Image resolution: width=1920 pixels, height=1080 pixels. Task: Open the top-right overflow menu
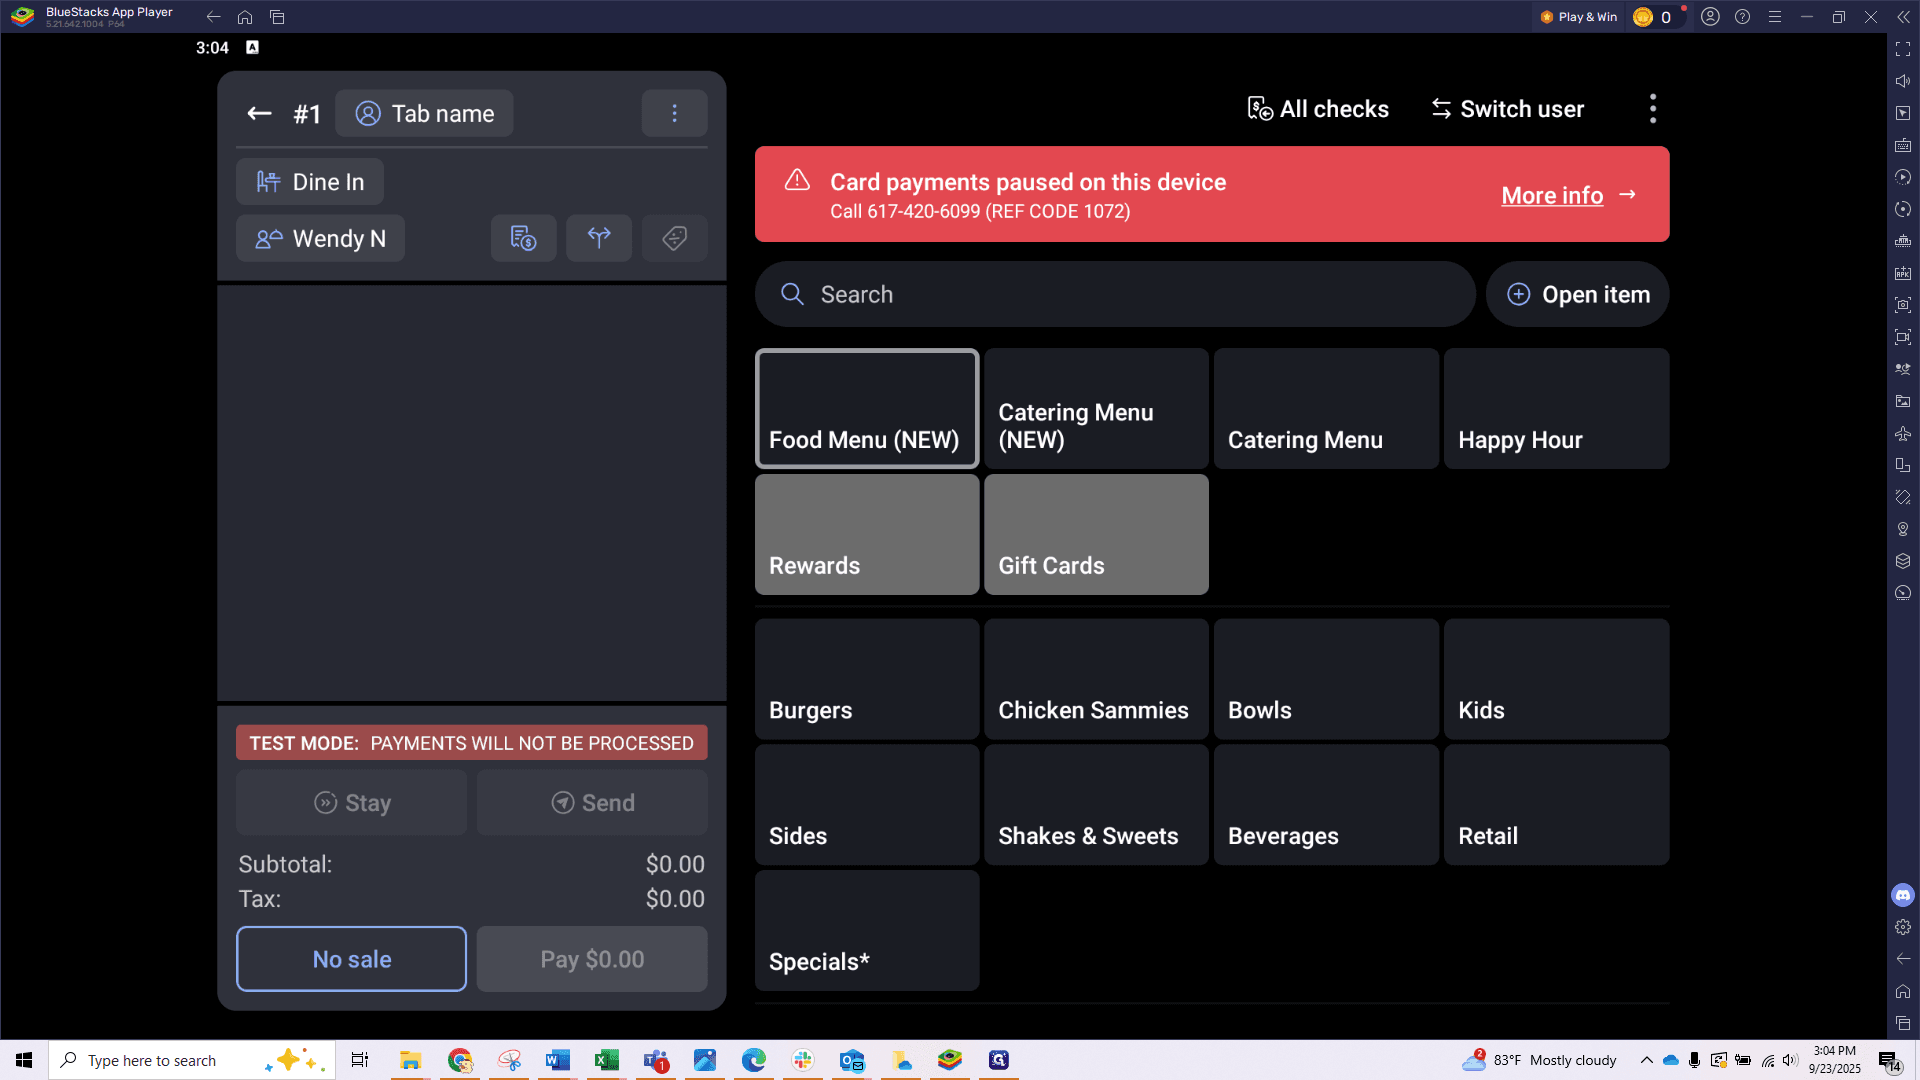(1652, 109)
